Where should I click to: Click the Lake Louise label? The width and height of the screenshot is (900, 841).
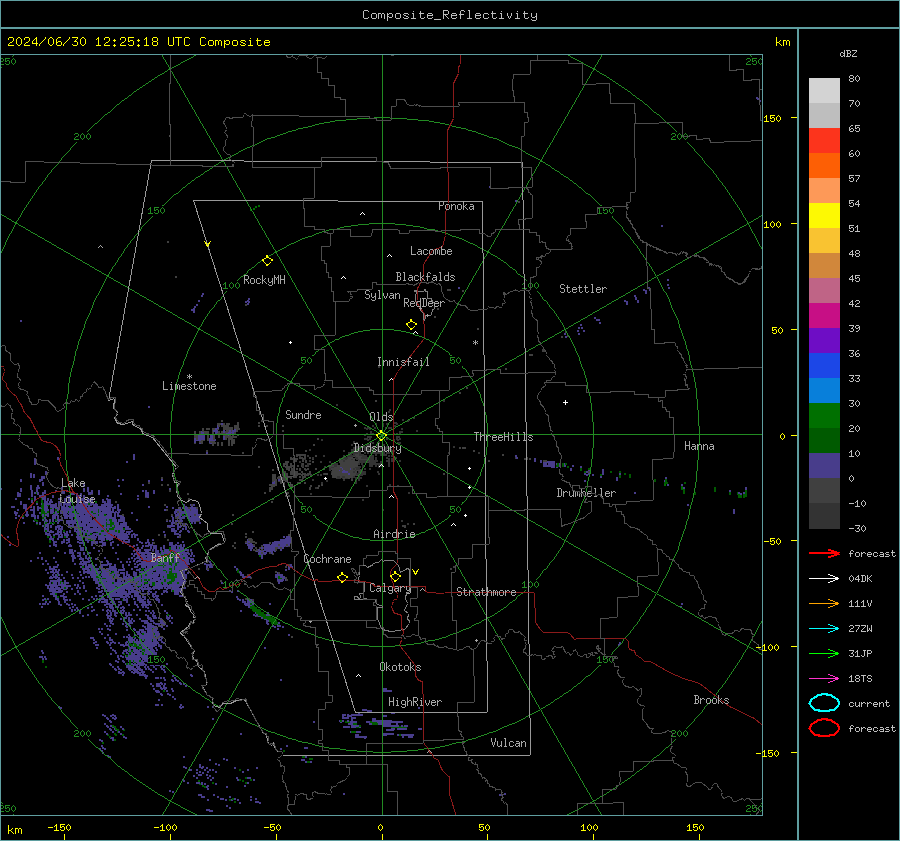[77, 491]
